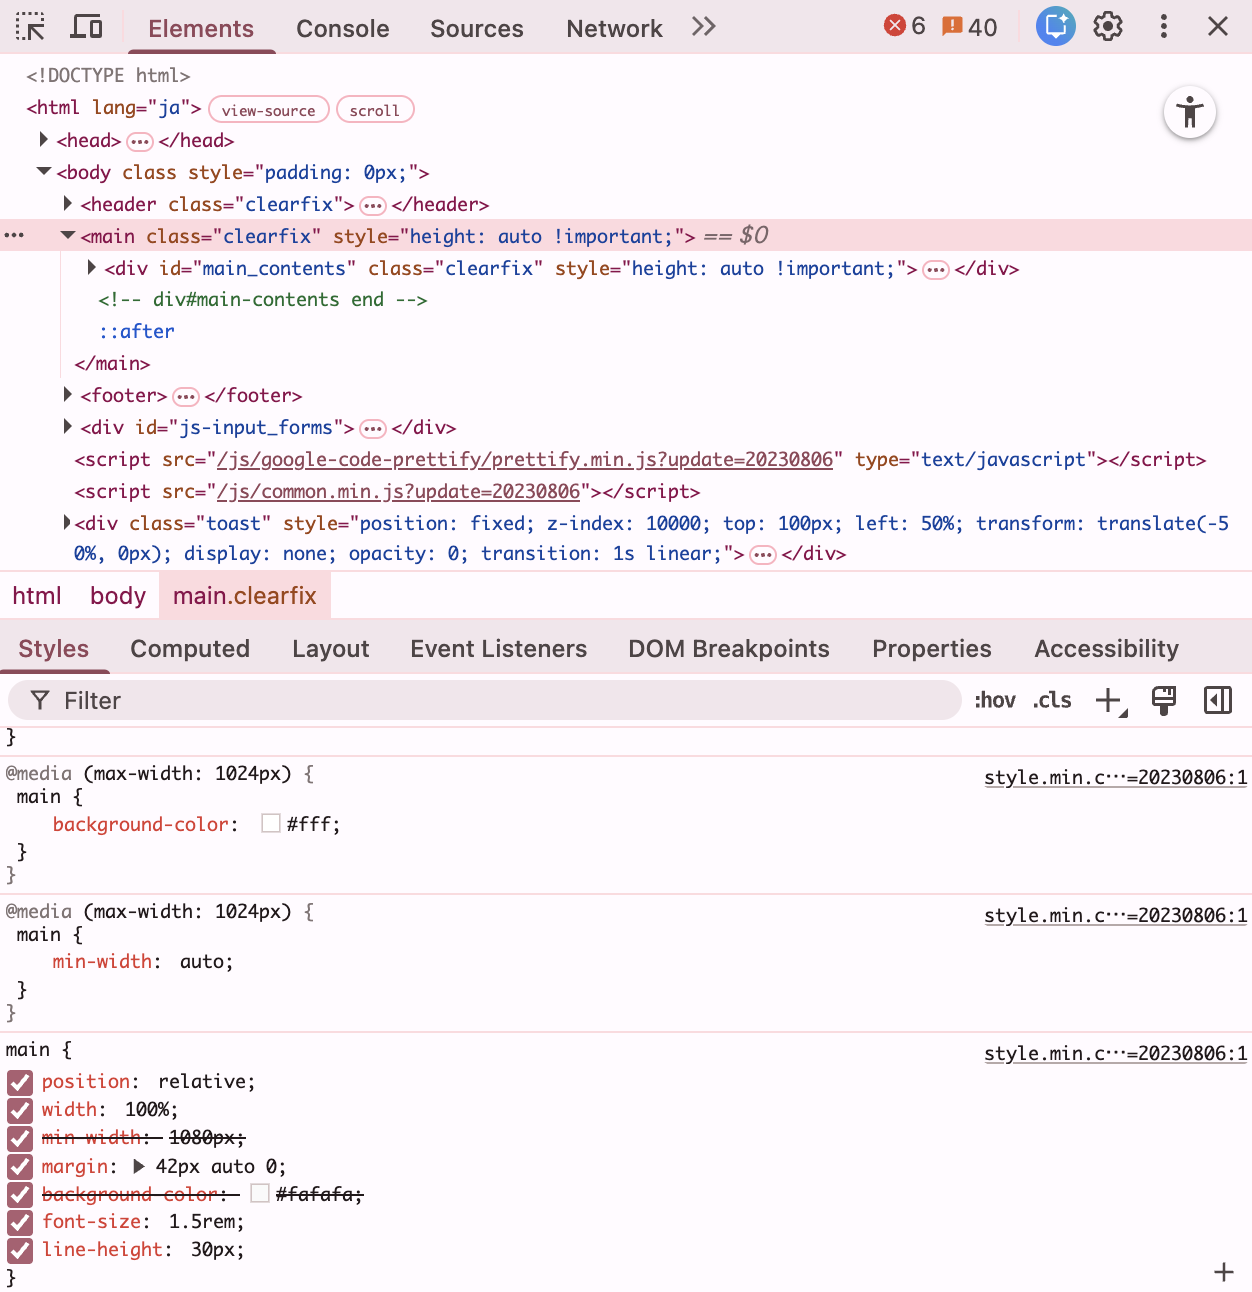
Task: Expand collapsed main_contents ellipsis badge
Action: coord(936,270)
